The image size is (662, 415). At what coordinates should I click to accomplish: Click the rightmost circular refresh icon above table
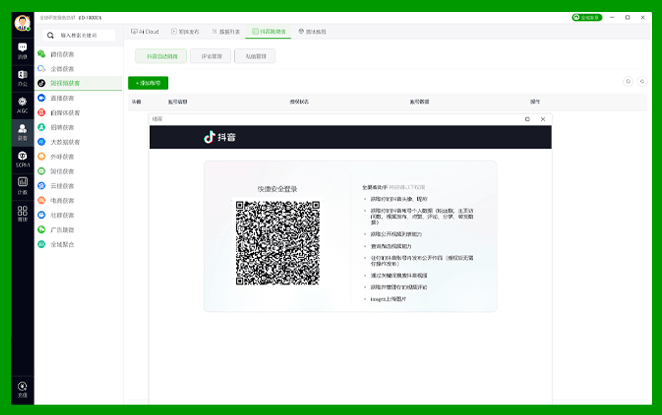tap(641, 82)
